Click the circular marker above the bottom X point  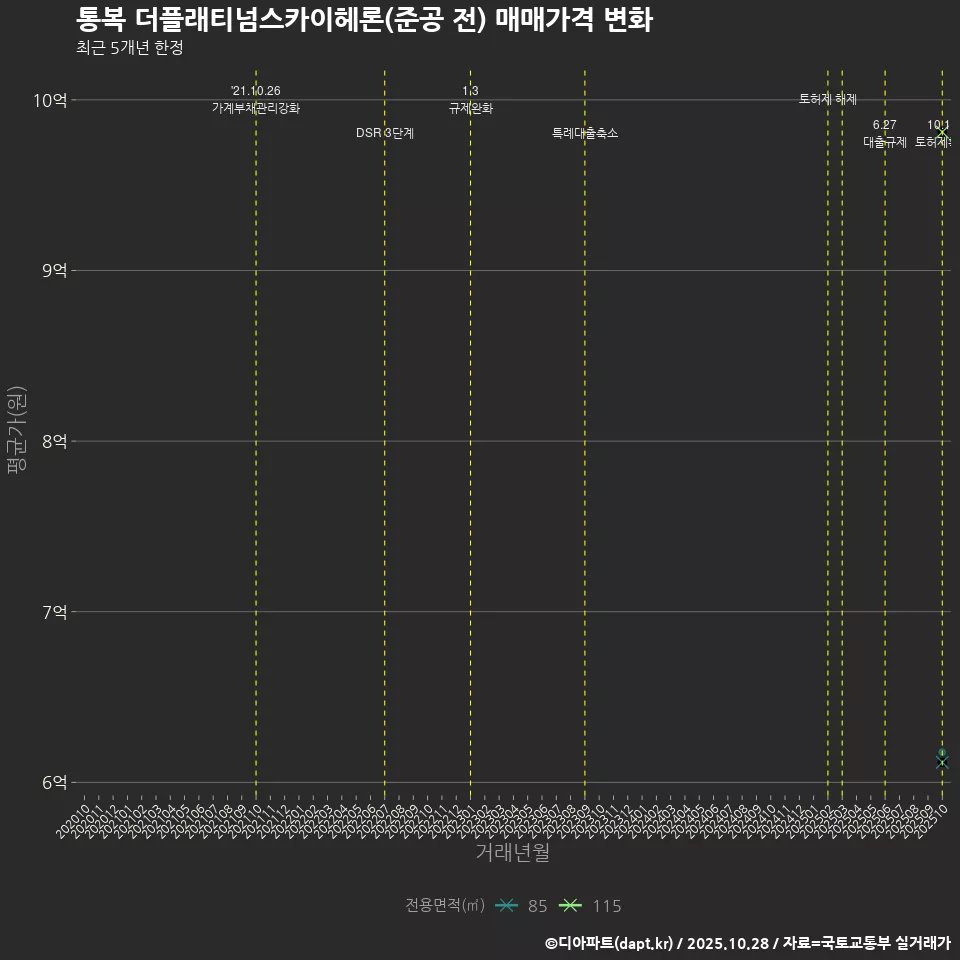click(x=941, y=751)
